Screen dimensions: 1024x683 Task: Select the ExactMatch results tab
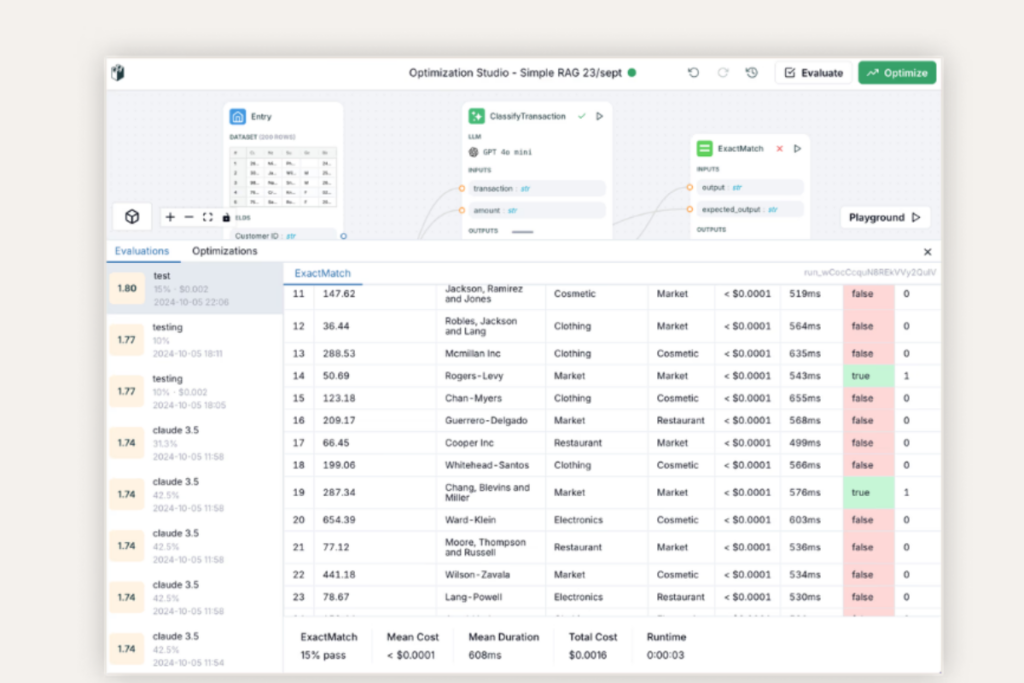coord(323,273)
